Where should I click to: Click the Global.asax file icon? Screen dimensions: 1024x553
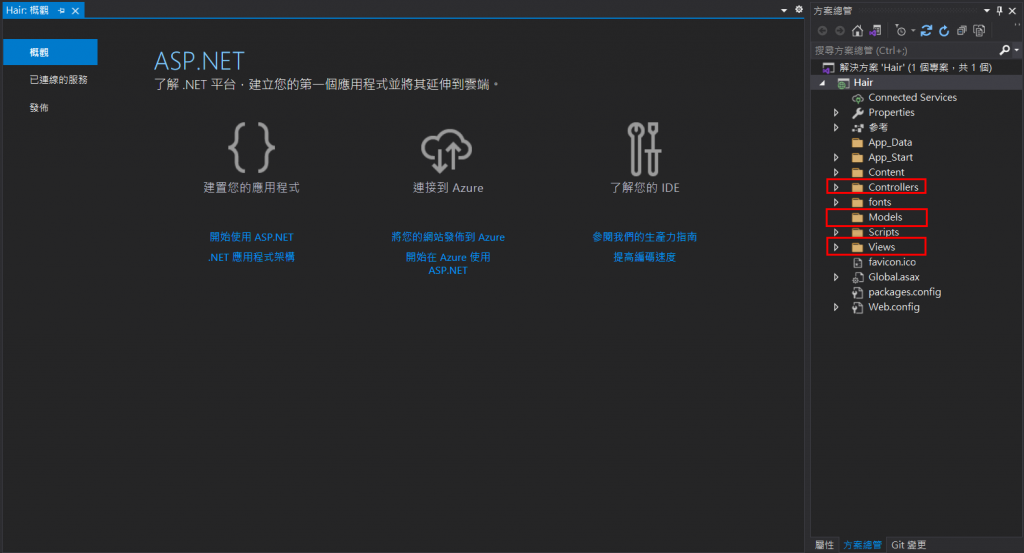pyautogui.click(x=858, y=277)
